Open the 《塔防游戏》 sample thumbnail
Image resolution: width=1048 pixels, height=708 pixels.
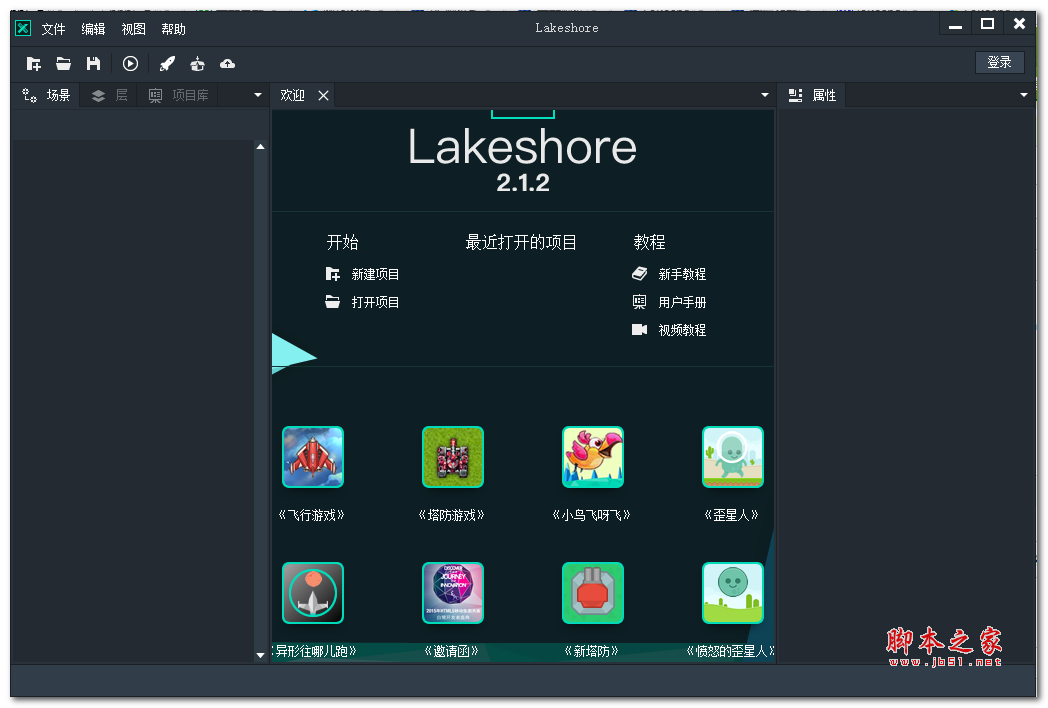pos(452,457)
